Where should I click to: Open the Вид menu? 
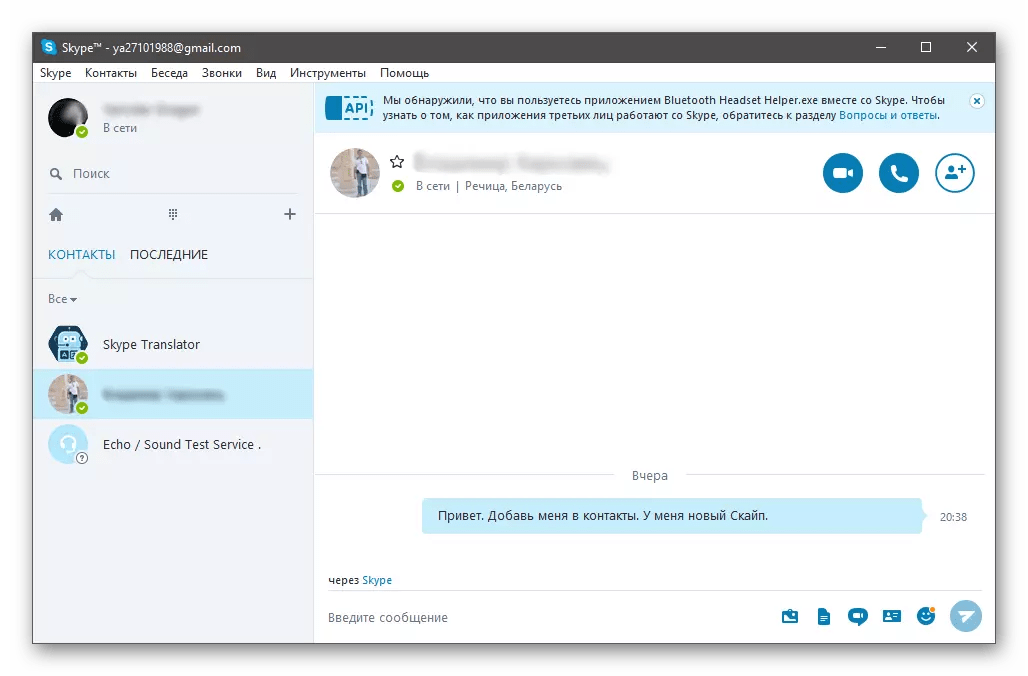266,73
